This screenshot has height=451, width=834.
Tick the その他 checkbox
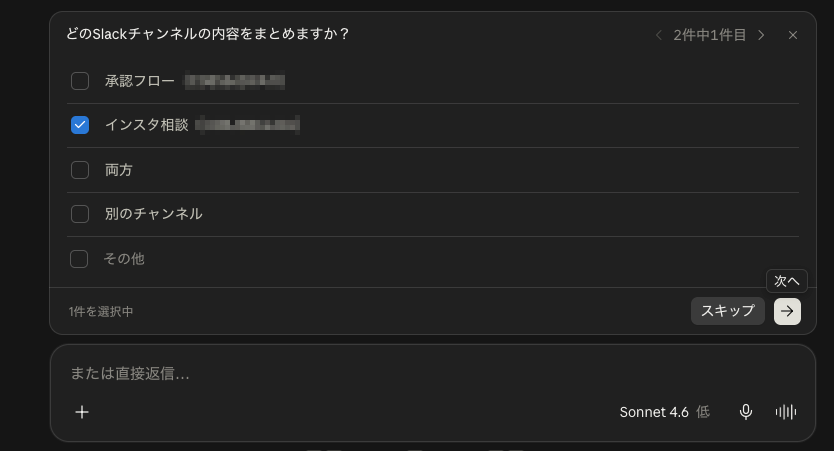coord(79,259)
